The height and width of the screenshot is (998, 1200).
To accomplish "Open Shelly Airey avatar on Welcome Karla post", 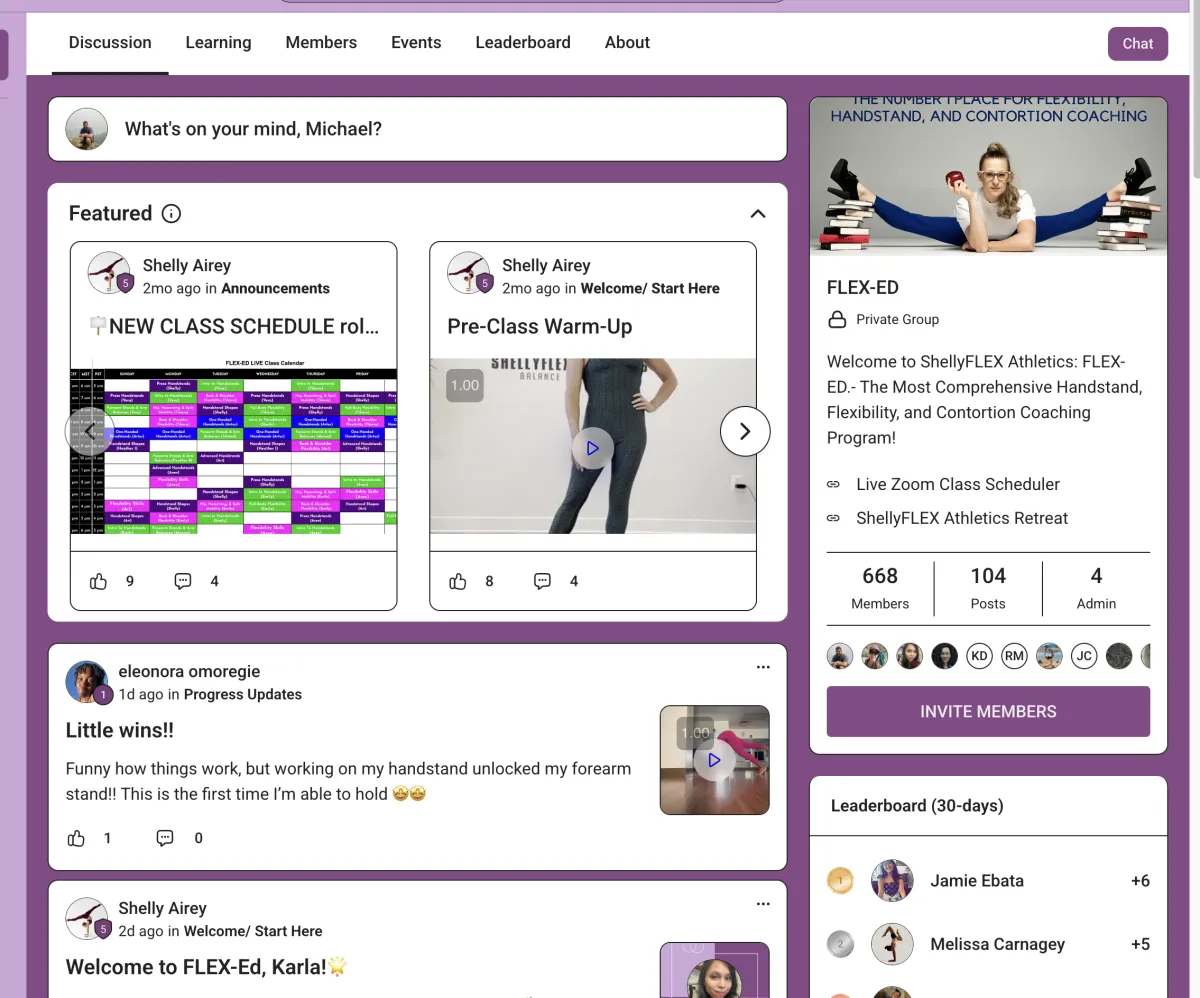I will (87, 919).
